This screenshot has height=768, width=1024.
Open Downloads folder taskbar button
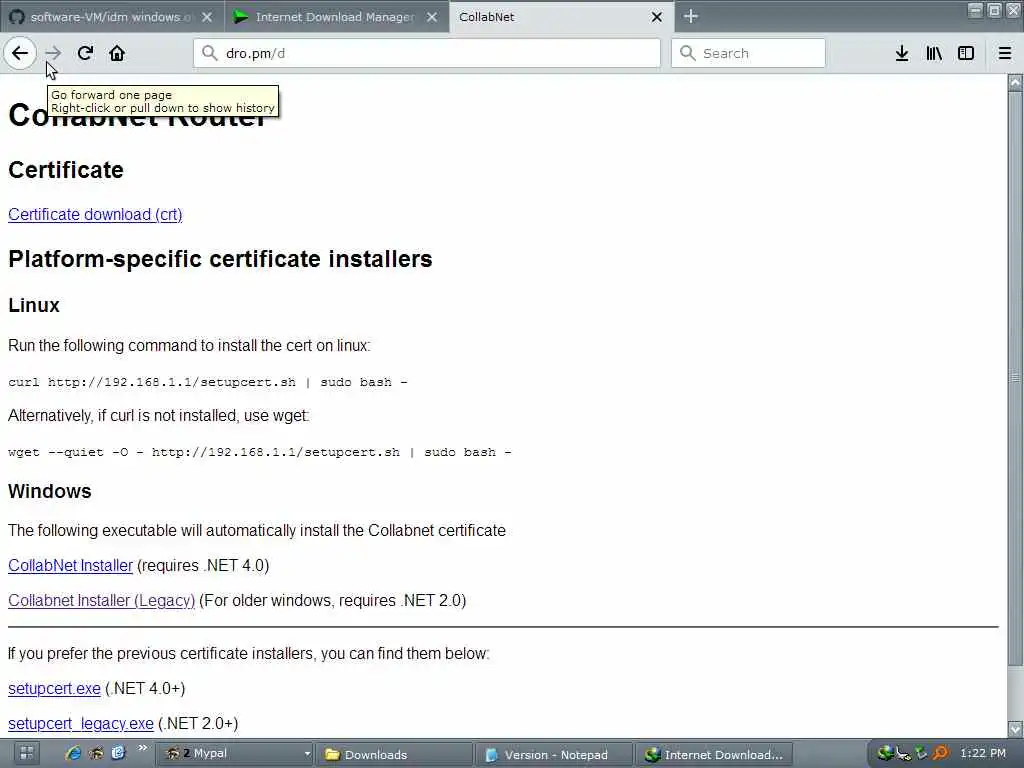click(394, 754)
